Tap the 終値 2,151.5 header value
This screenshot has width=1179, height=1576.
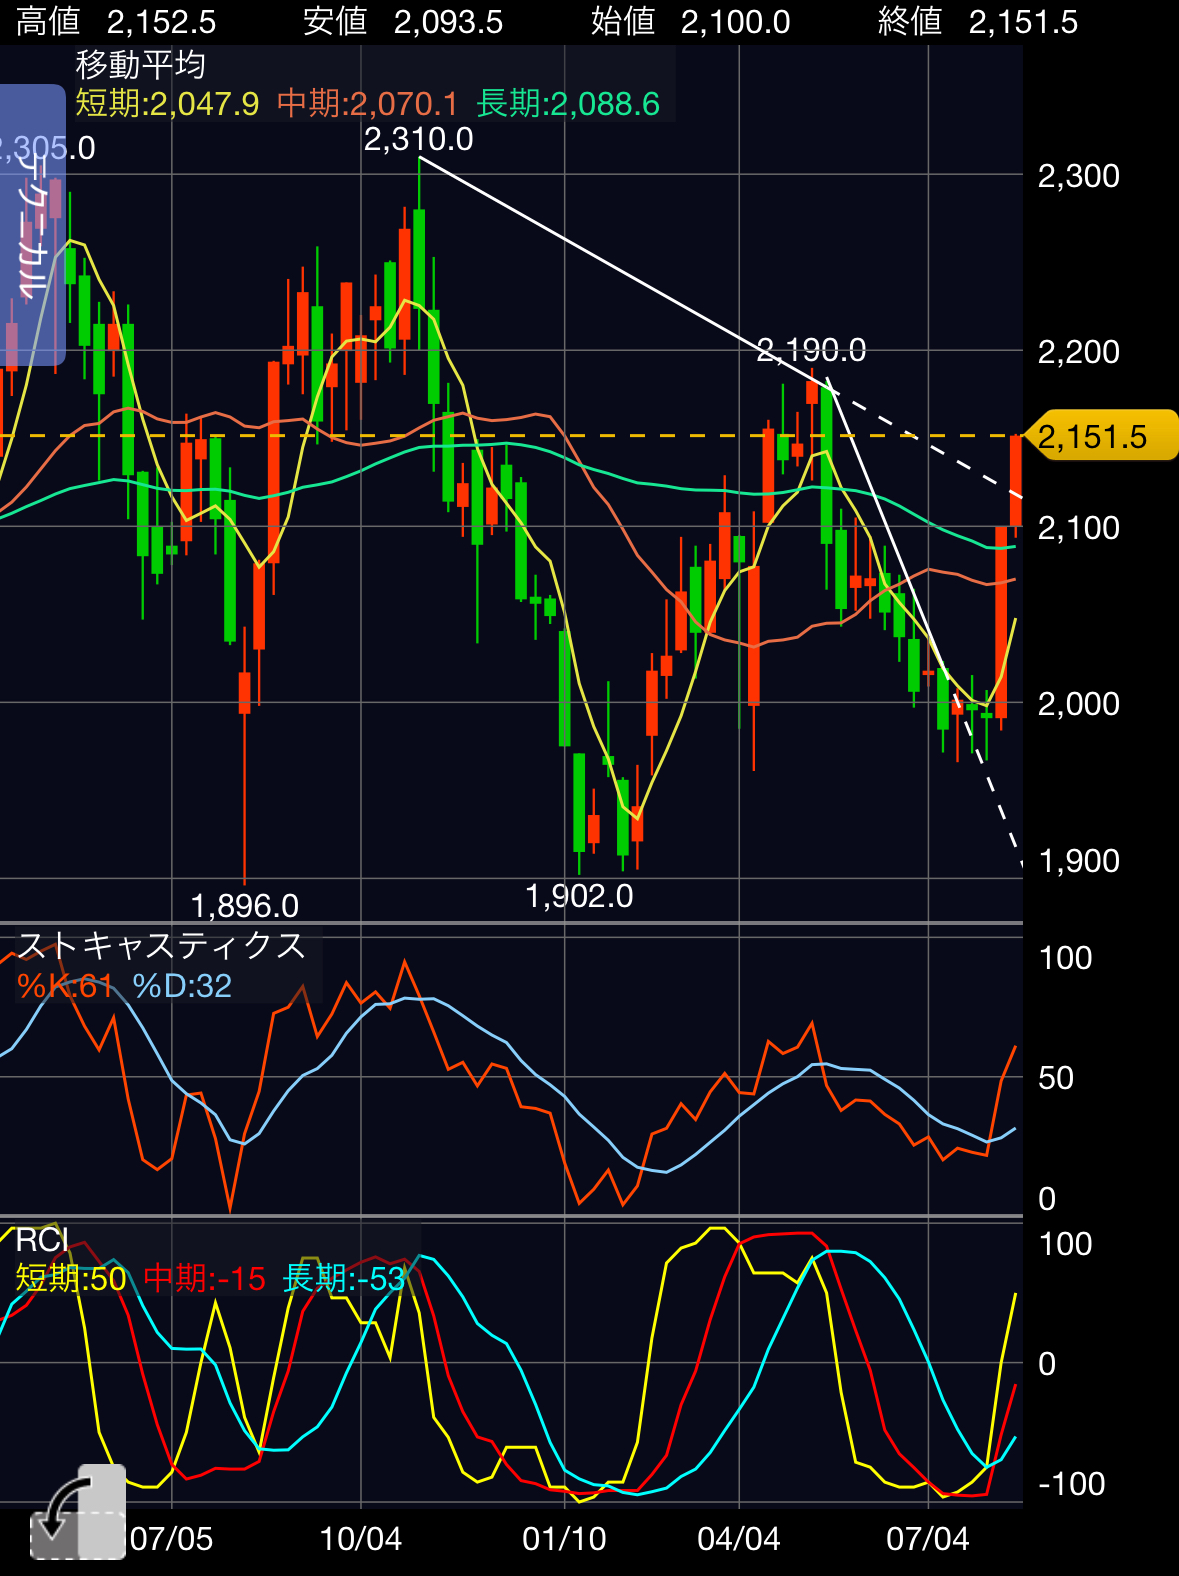[x=977, y=21]
